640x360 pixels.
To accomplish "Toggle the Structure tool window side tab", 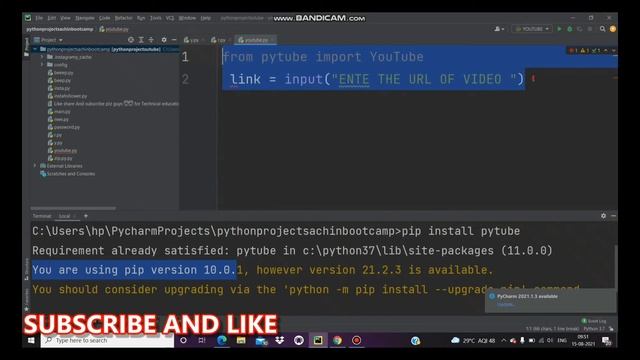I will click(x=27, y=268).
